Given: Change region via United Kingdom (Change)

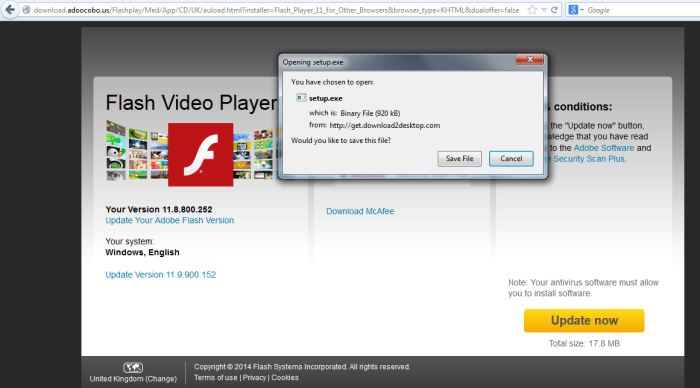Looking at the screenshot, I should (x=133, y=379).
